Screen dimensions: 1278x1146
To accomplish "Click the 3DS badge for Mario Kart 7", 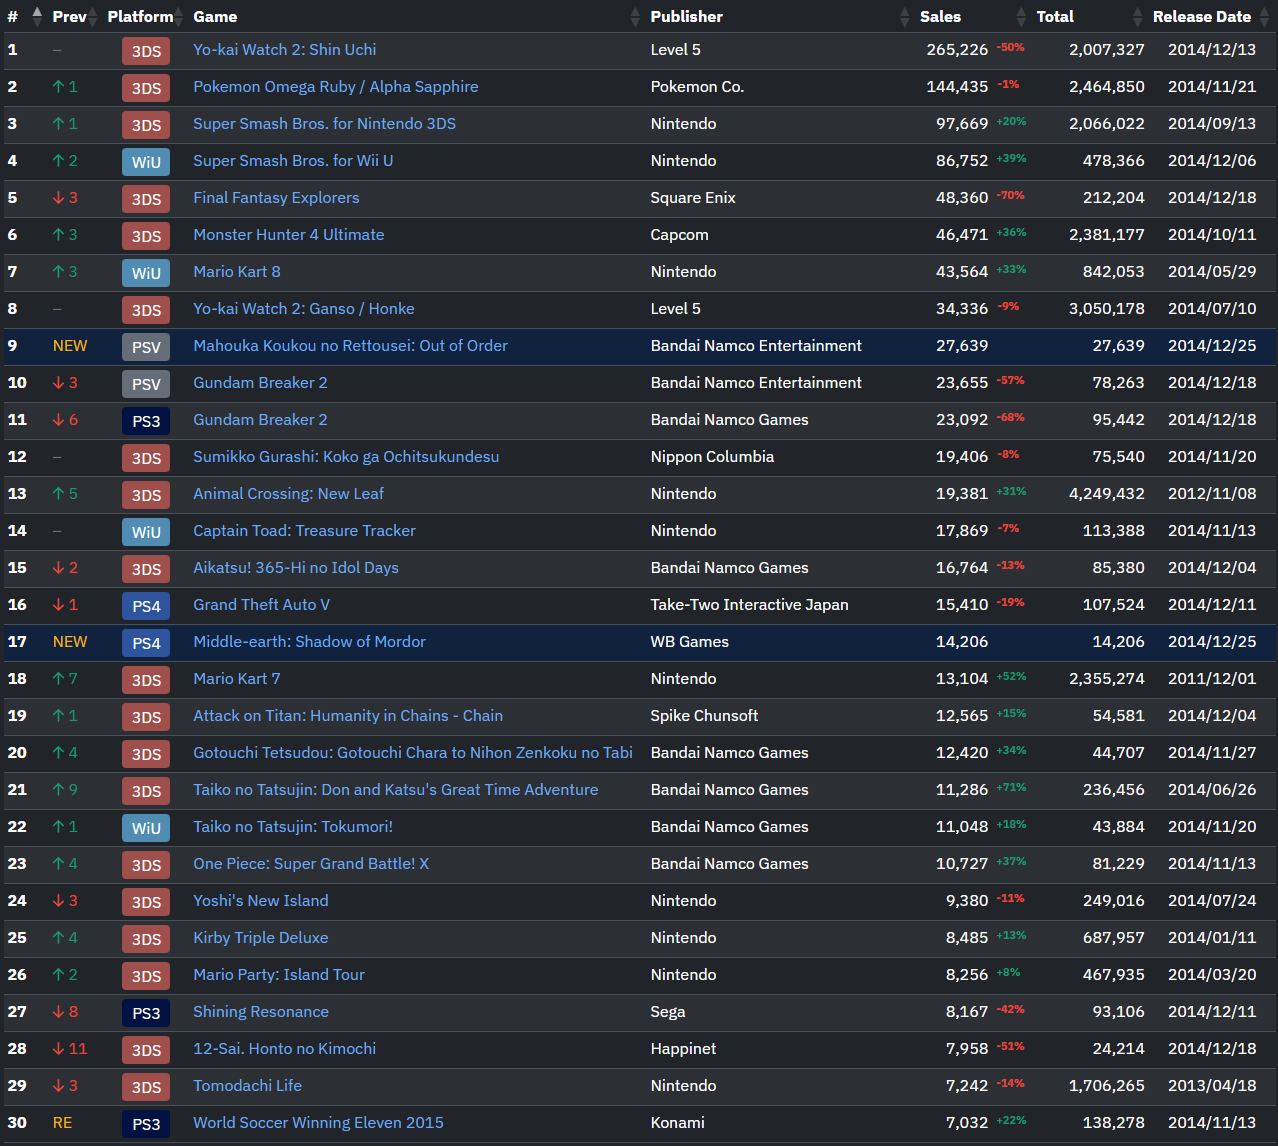I will (x=146, y=680).
